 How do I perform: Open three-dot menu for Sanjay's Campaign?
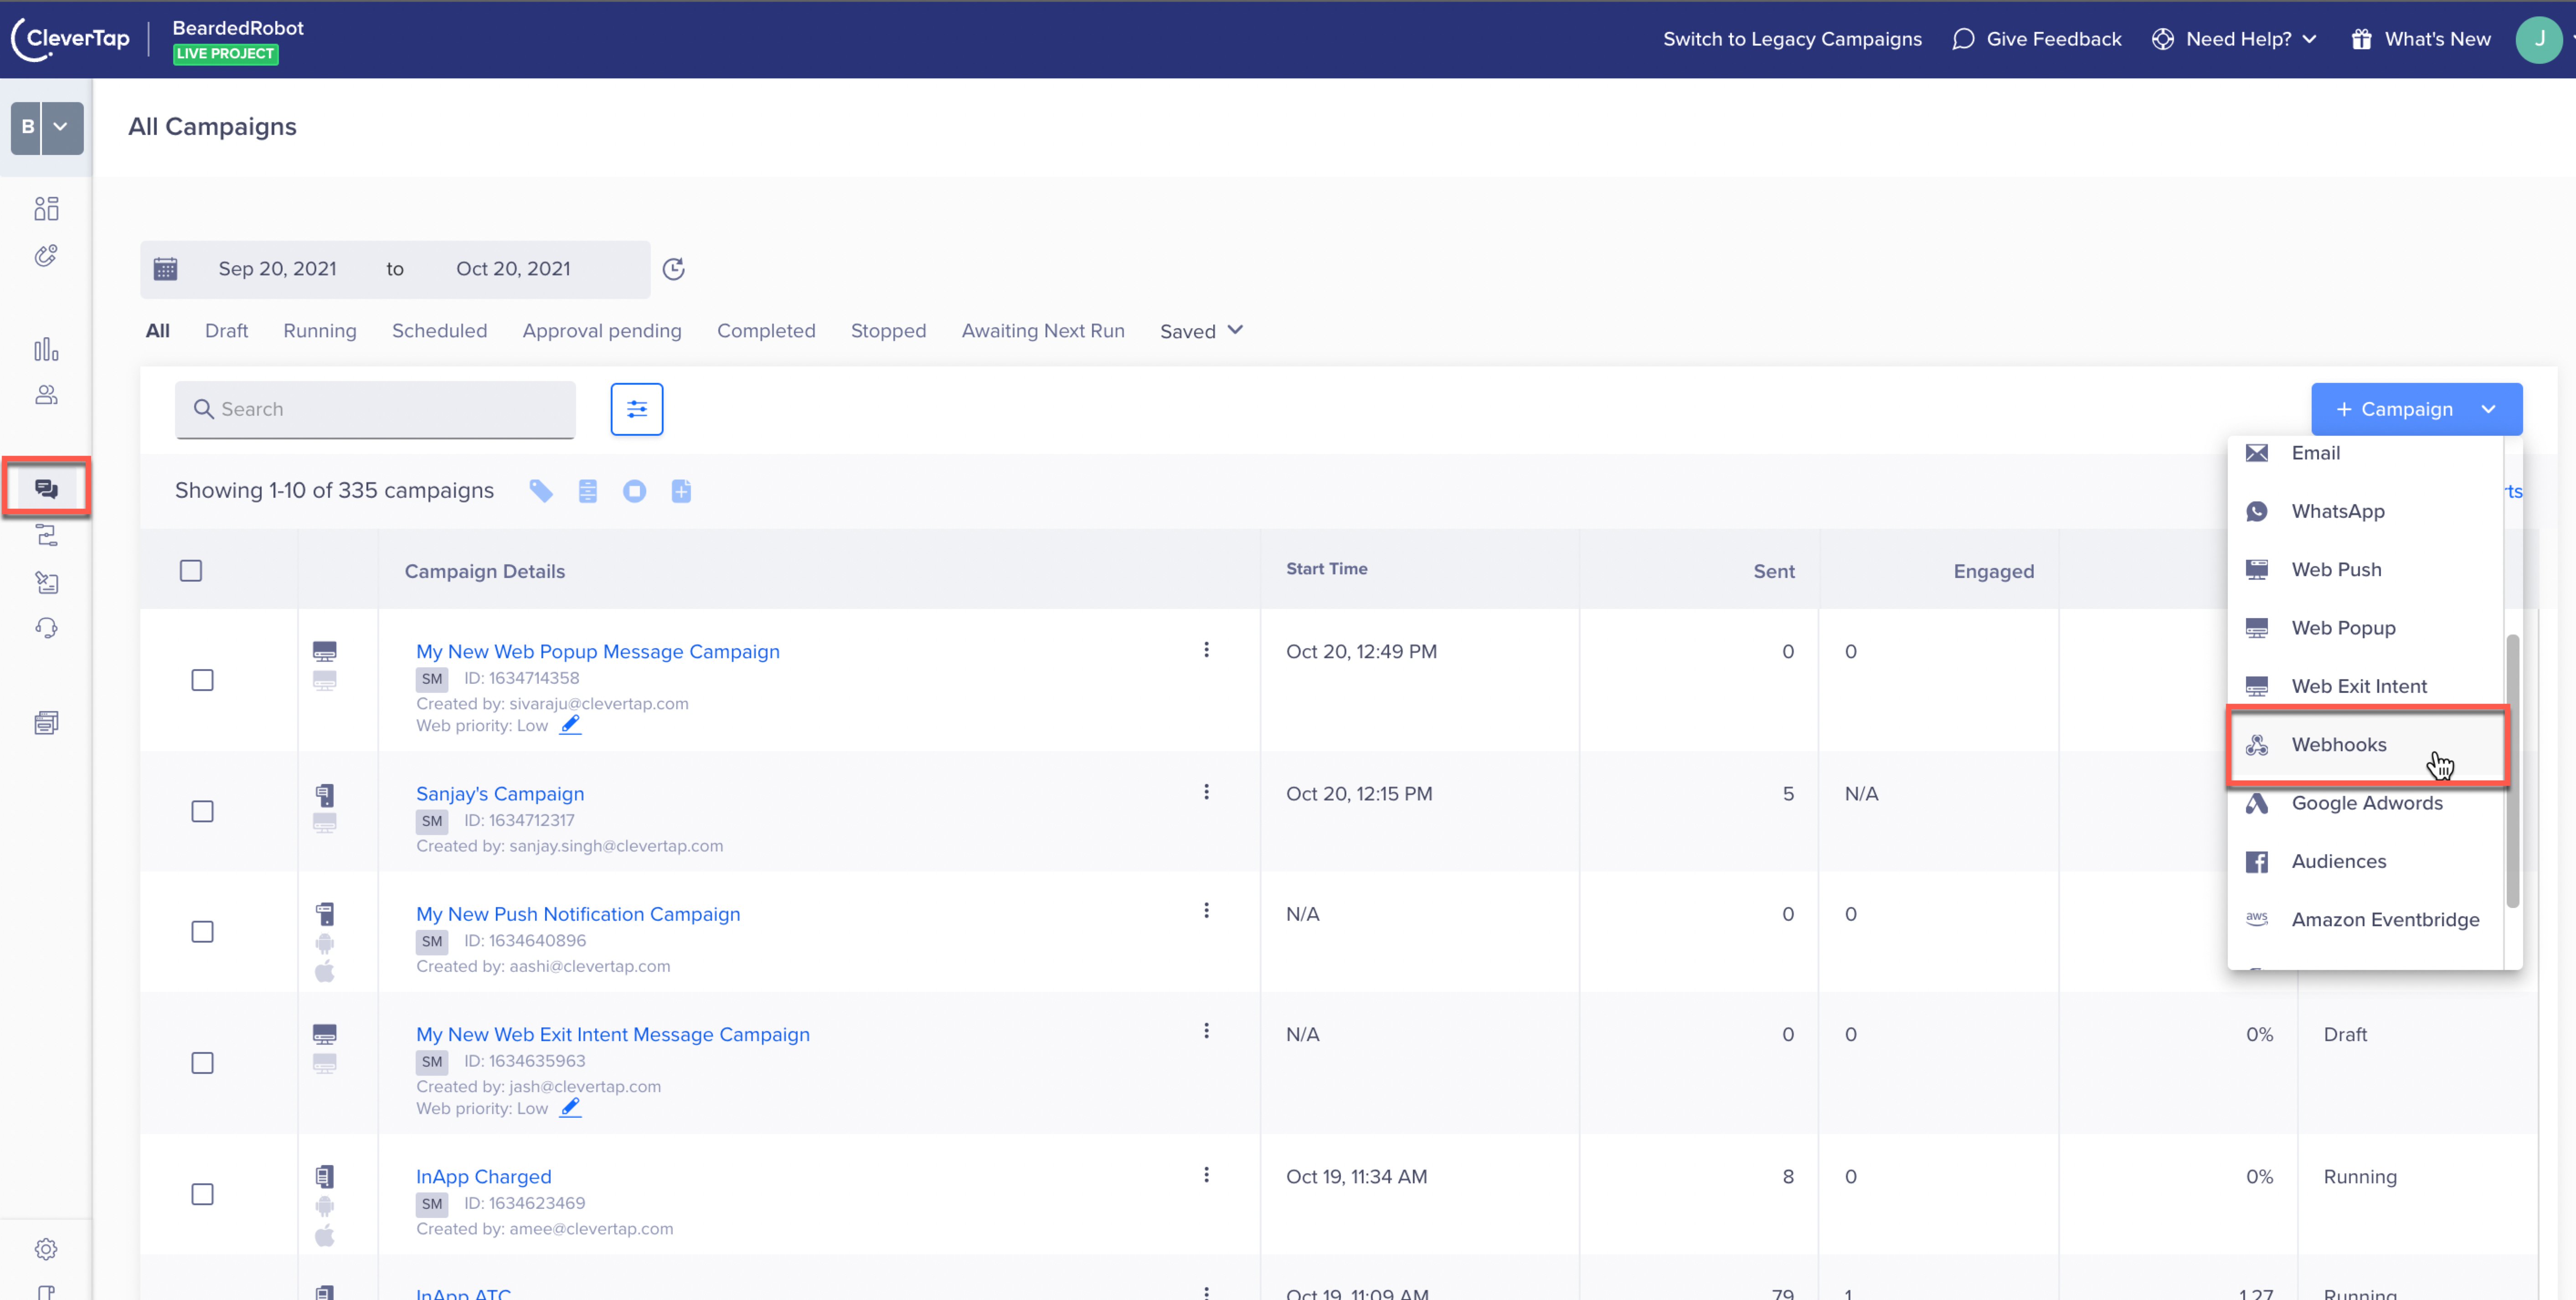(1206, 792)
